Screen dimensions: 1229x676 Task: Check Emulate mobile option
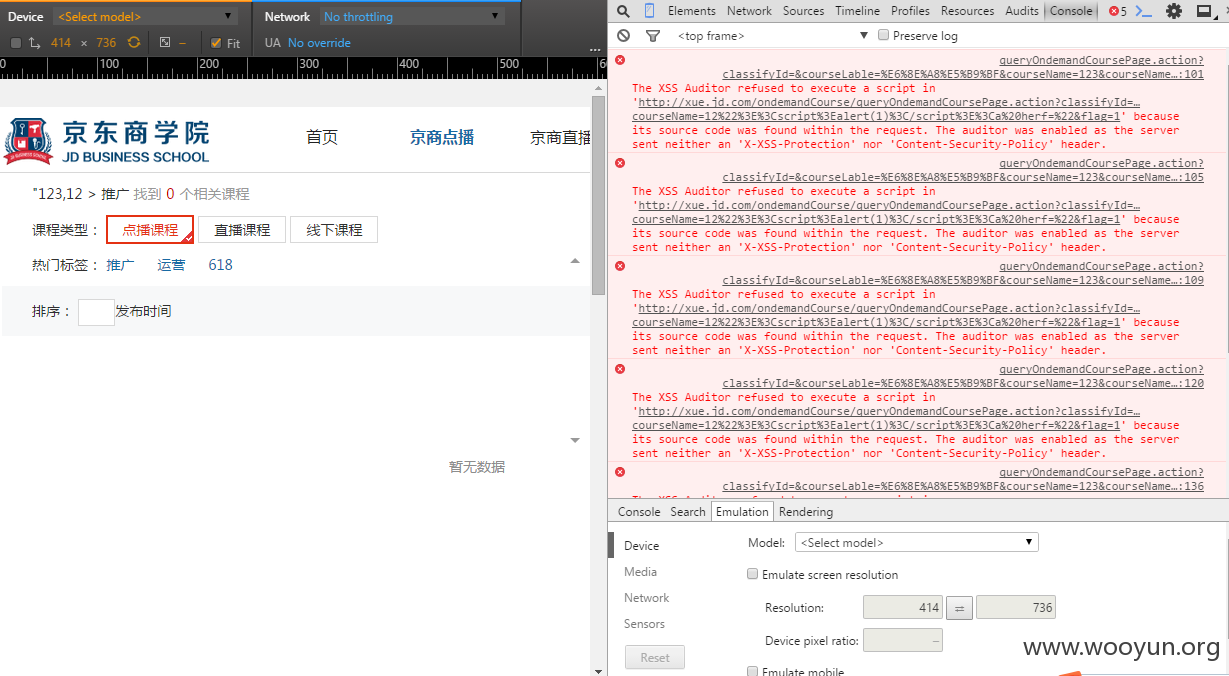753,671
